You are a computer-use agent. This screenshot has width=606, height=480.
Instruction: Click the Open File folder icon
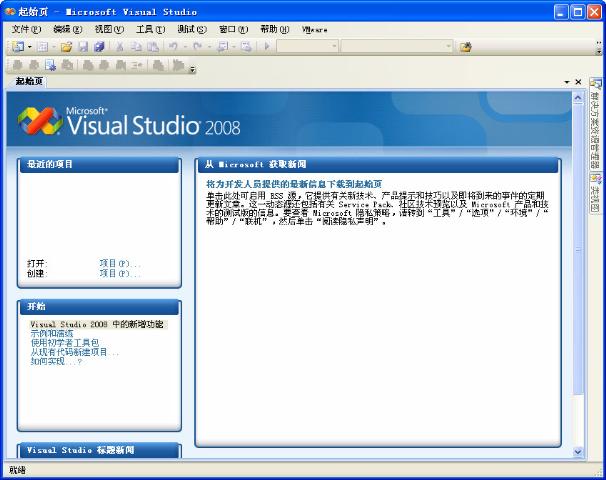(66, 47)
